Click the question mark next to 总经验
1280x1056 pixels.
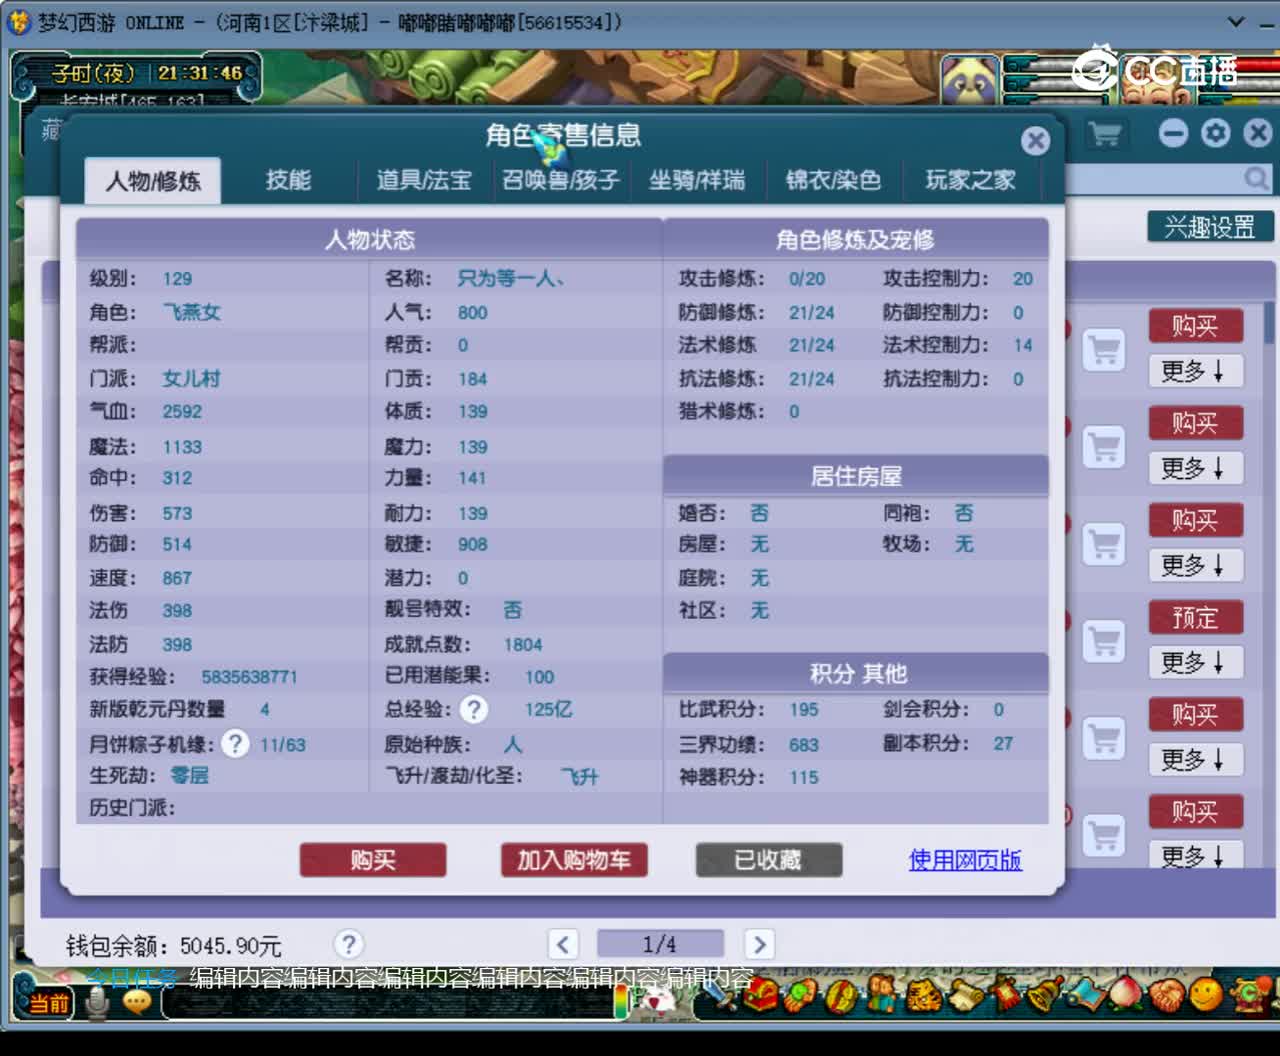pos(474,709)
